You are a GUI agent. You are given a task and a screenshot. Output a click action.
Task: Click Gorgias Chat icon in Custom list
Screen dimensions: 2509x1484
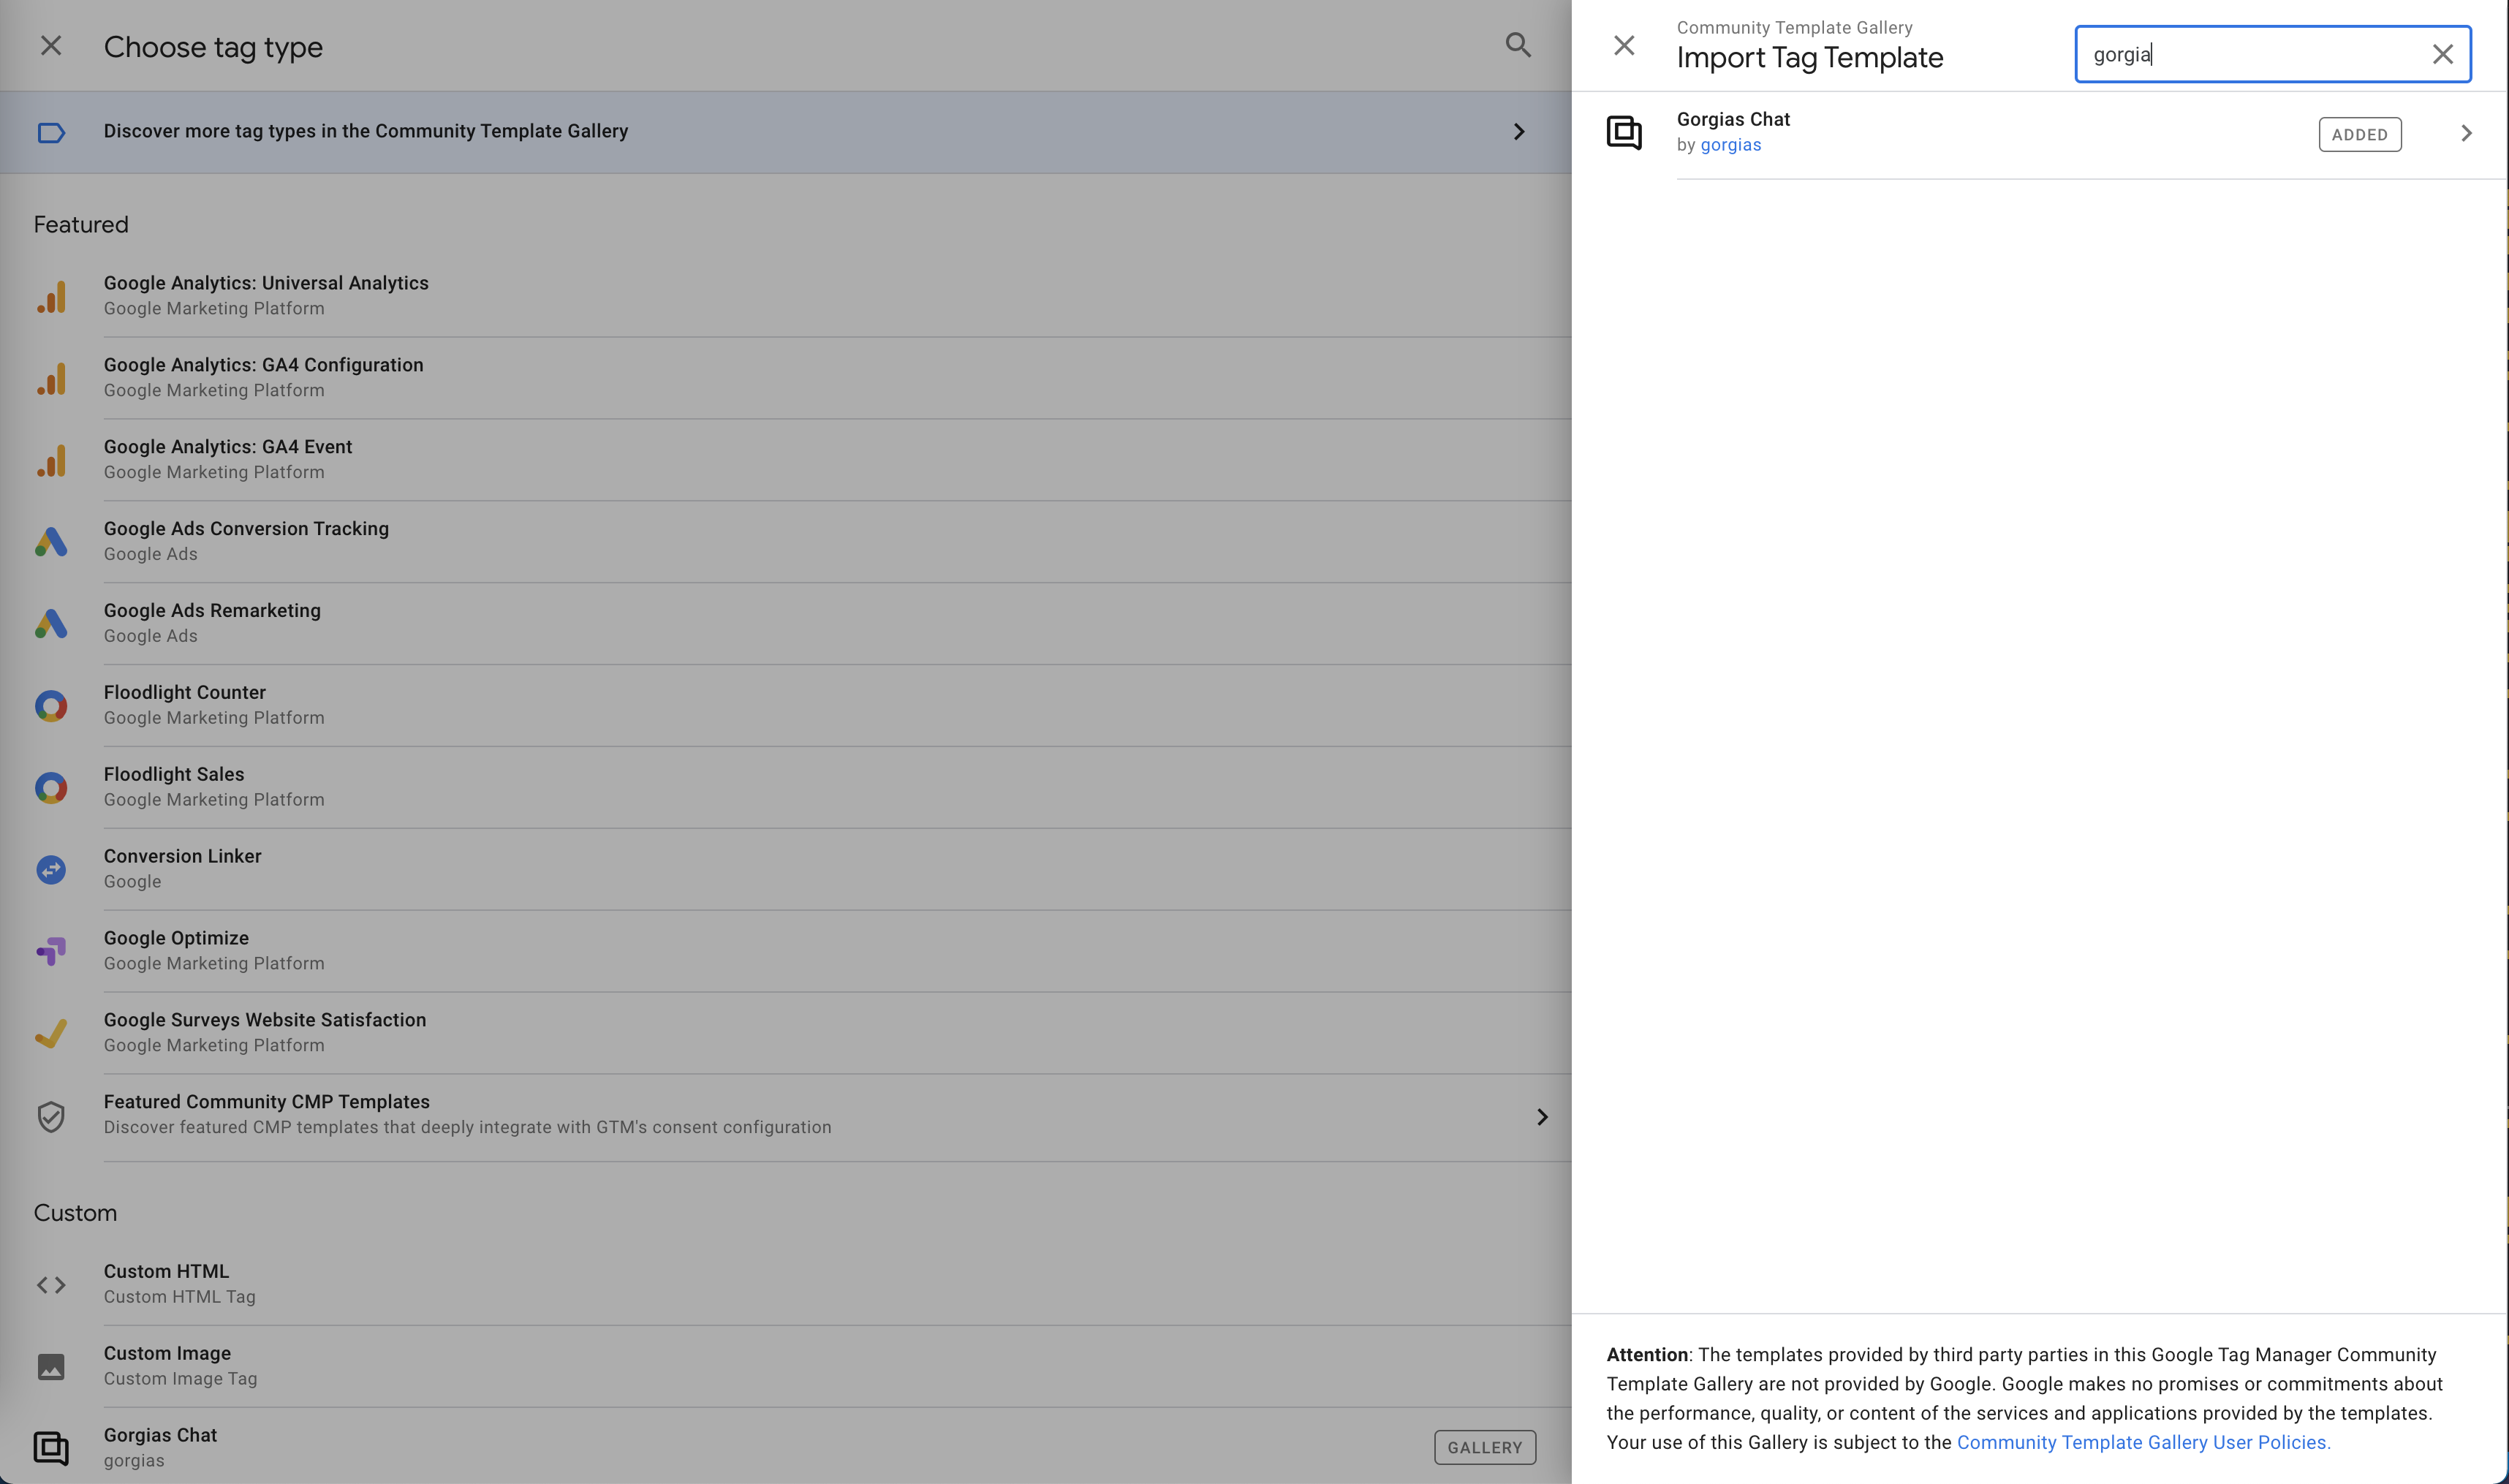[x=51, y=1448]
